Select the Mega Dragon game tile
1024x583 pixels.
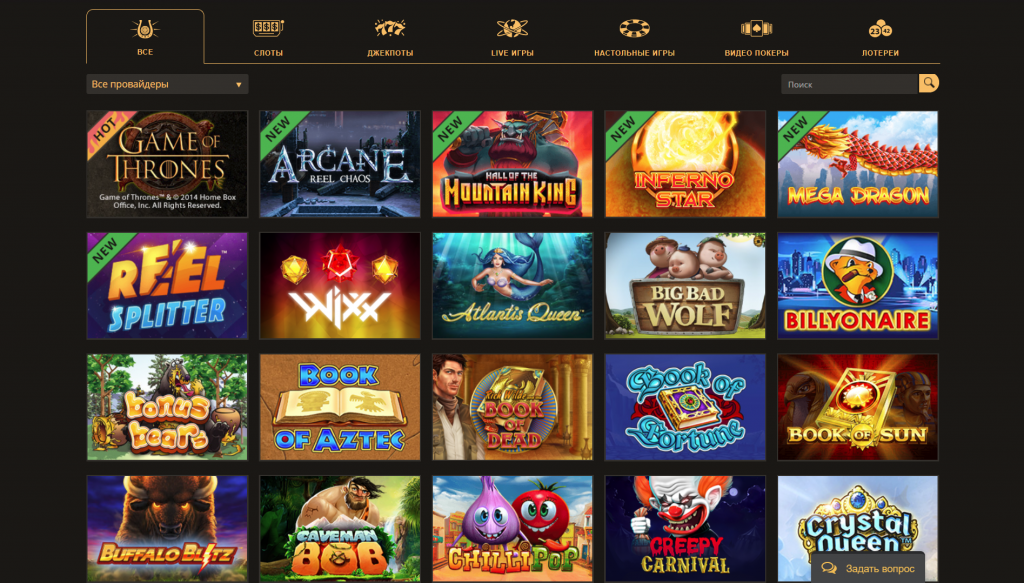[x=858, y=164]
